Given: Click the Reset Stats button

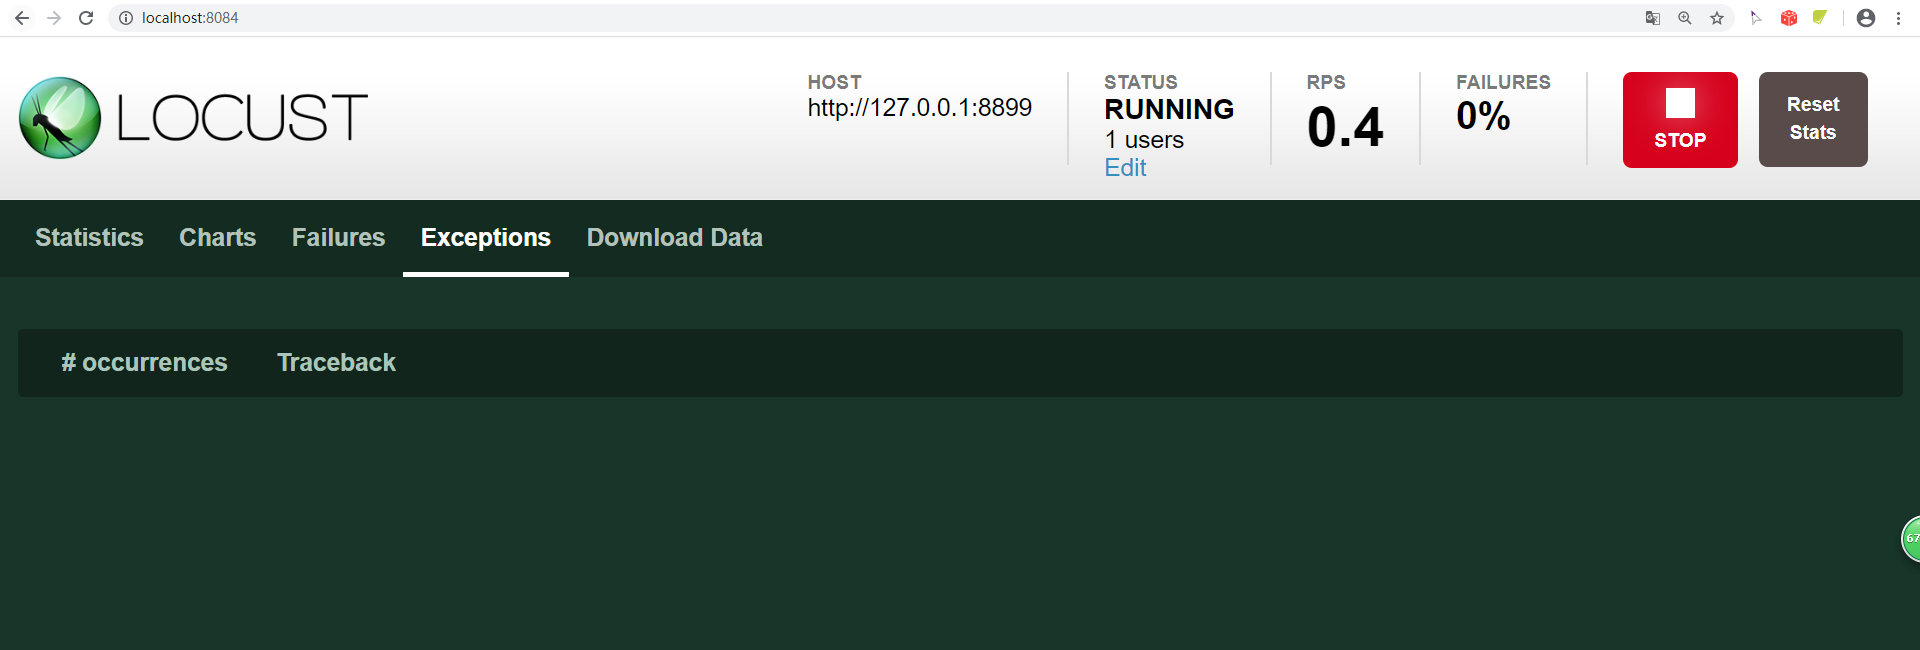Looking at the screenshot, I should [1812, 119].
